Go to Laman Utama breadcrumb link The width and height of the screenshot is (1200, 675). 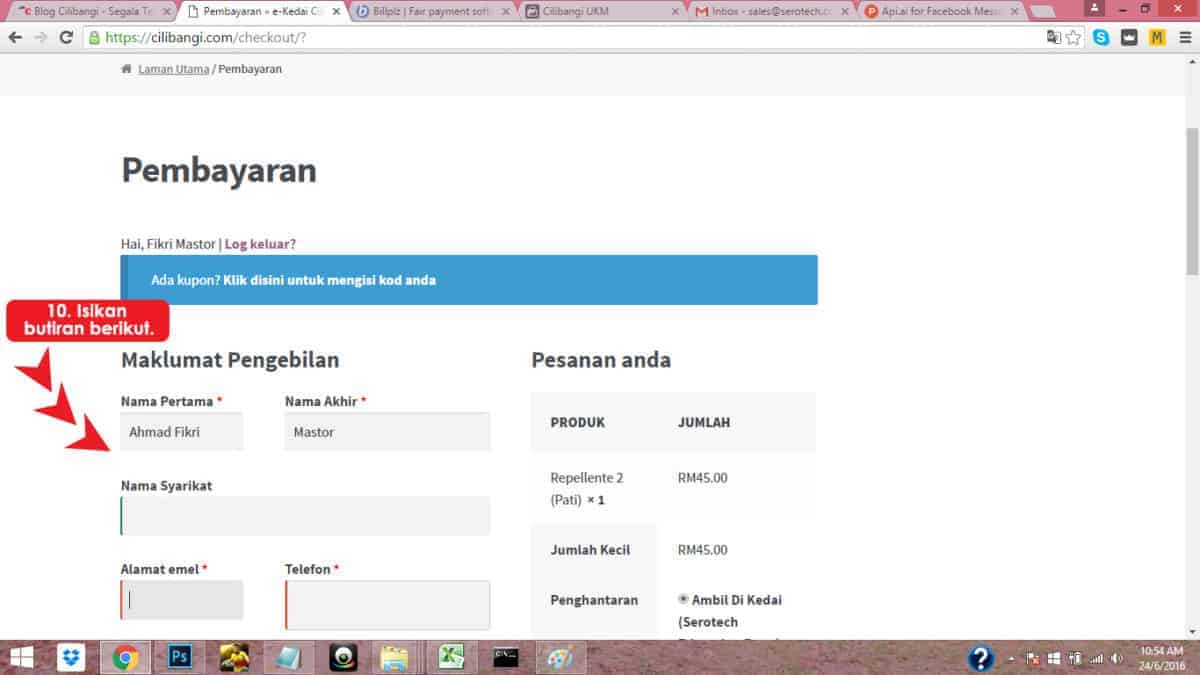click(x=173, y=69)
